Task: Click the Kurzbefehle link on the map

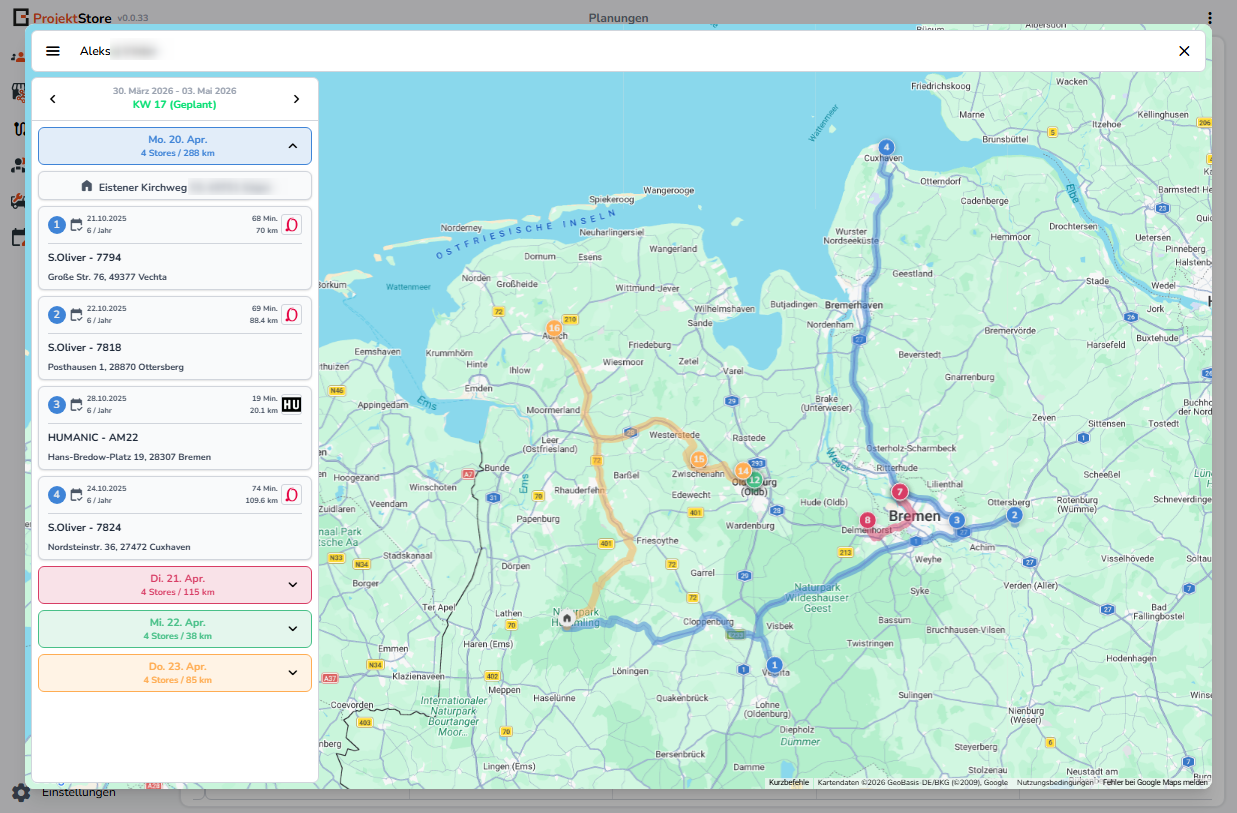Action: [x=788, y=782]
